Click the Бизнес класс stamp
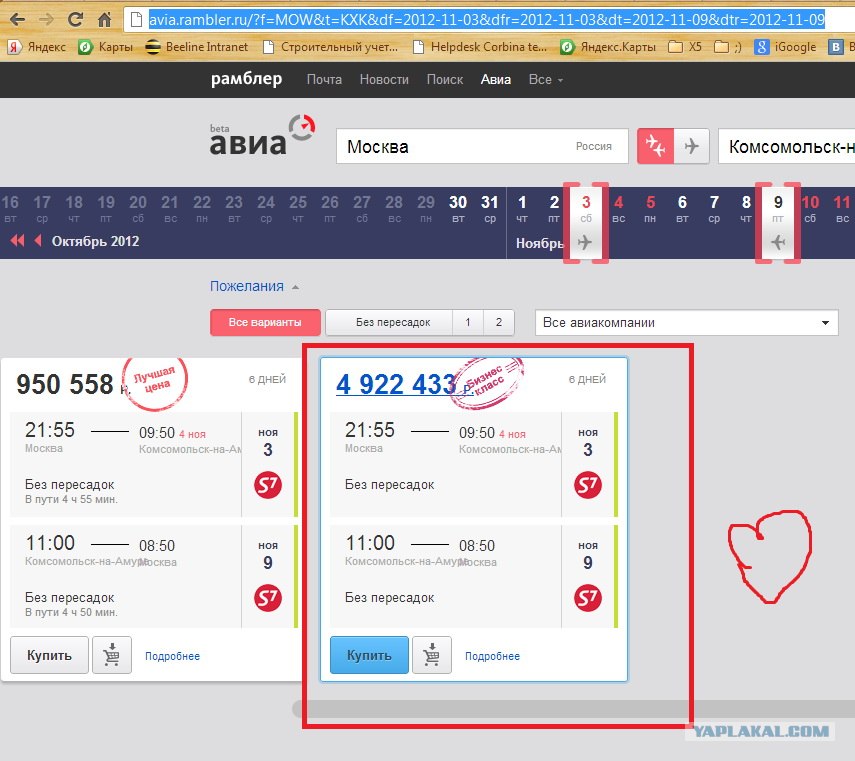 point(488,383)
